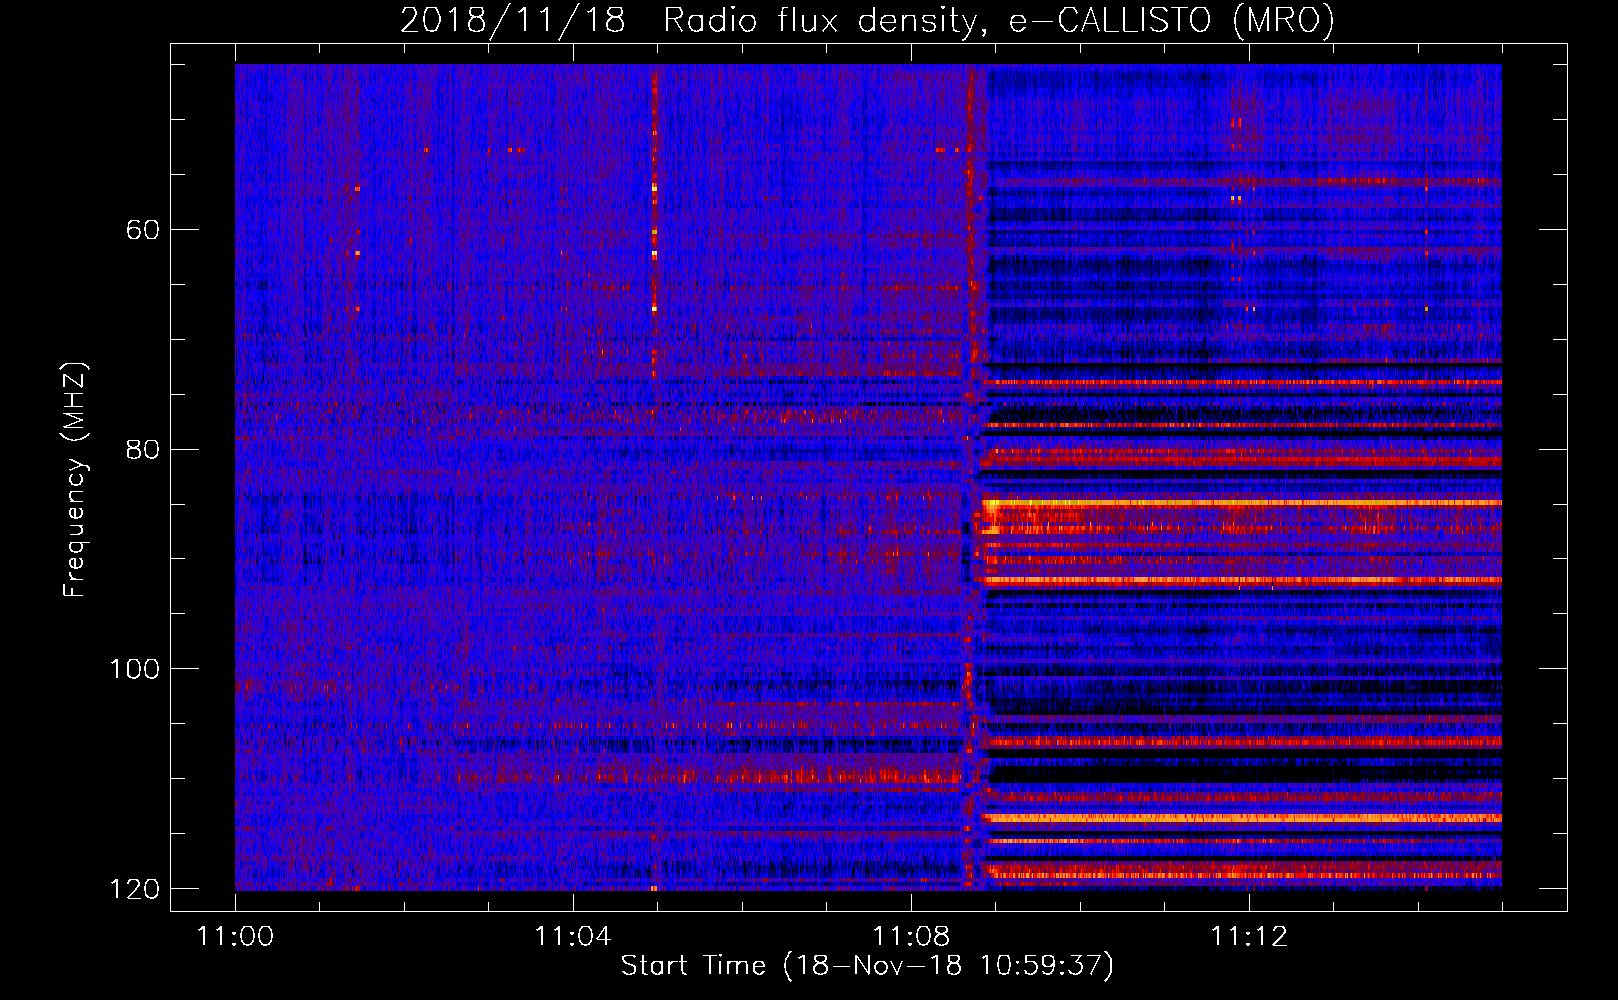Click the 'Frequency (MHZ)' axis label
The height and width of the screenshot is (1000, 1618).
[75, 480]
